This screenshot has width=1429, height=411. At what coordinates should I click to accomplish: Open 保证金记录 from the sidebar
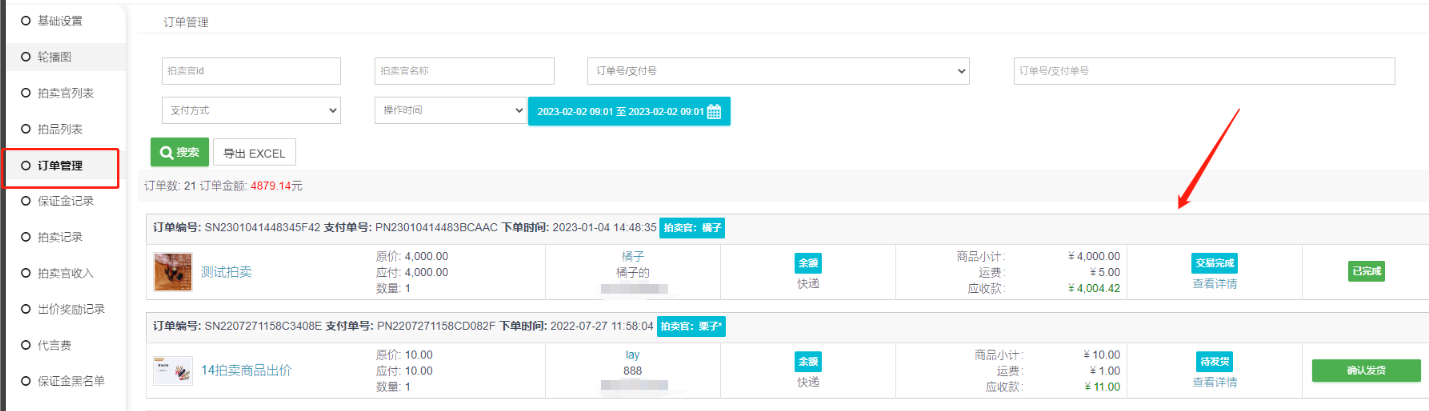coord(66,201)
